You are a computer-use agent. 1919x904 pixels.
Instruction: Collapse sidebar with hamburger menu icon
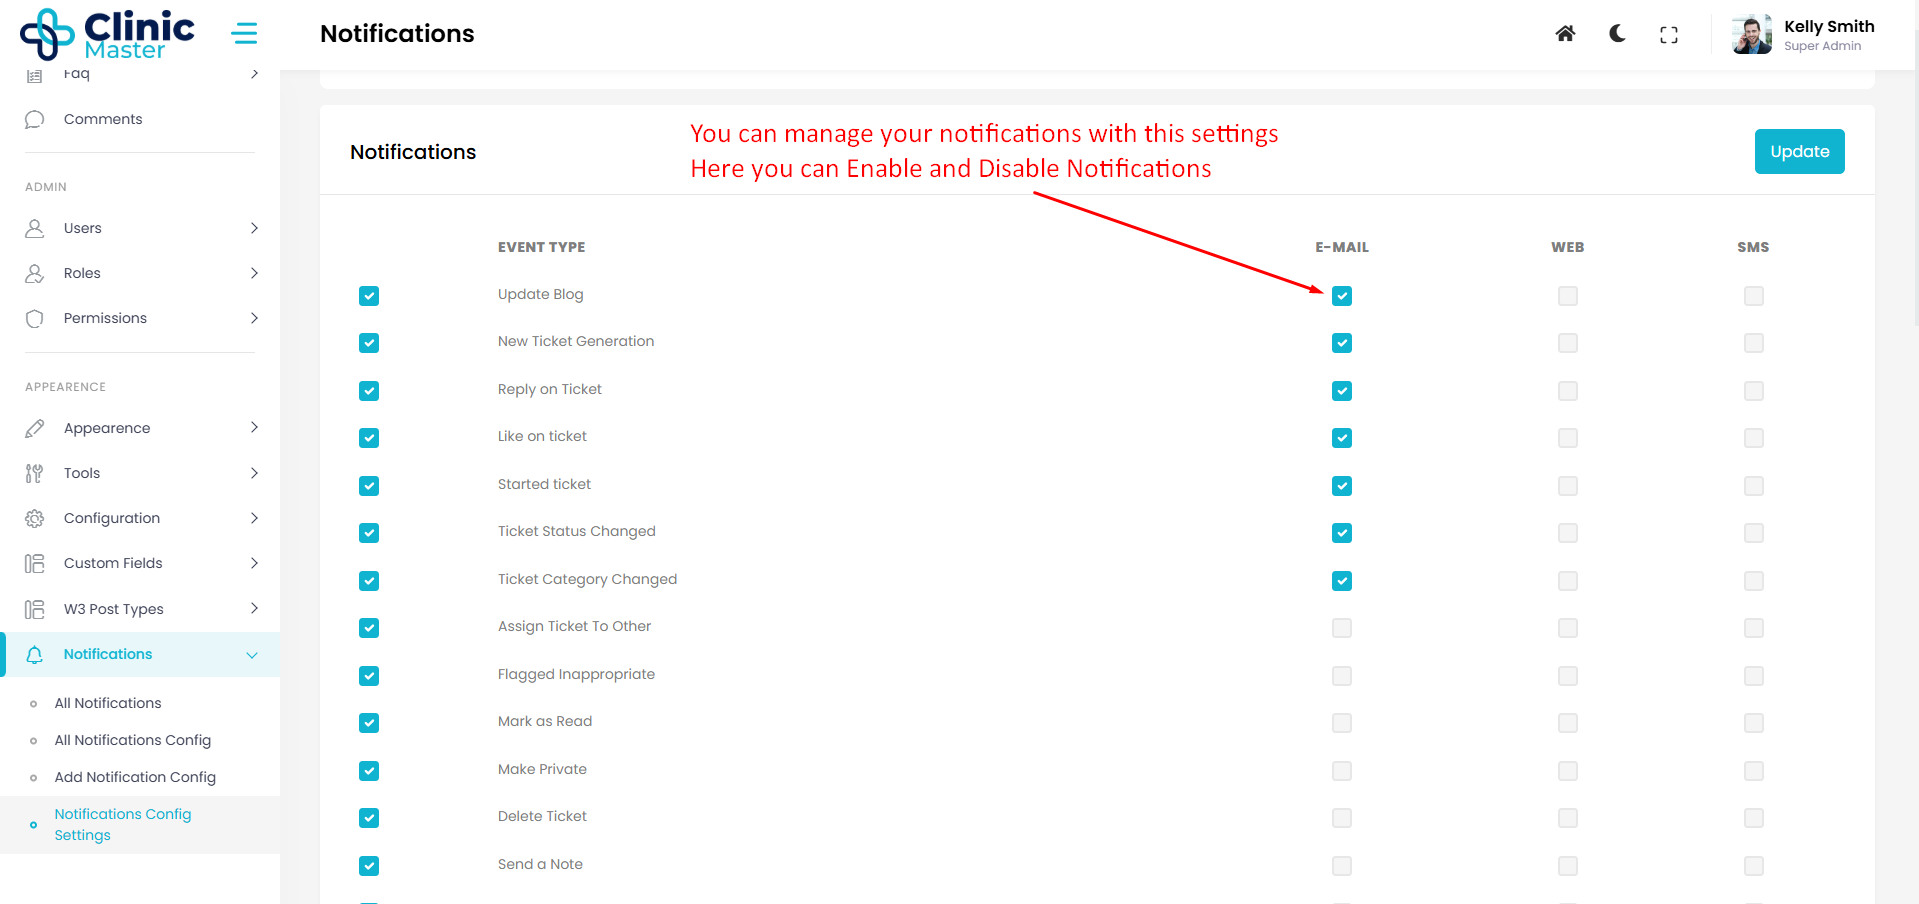[x=244, y=34]
